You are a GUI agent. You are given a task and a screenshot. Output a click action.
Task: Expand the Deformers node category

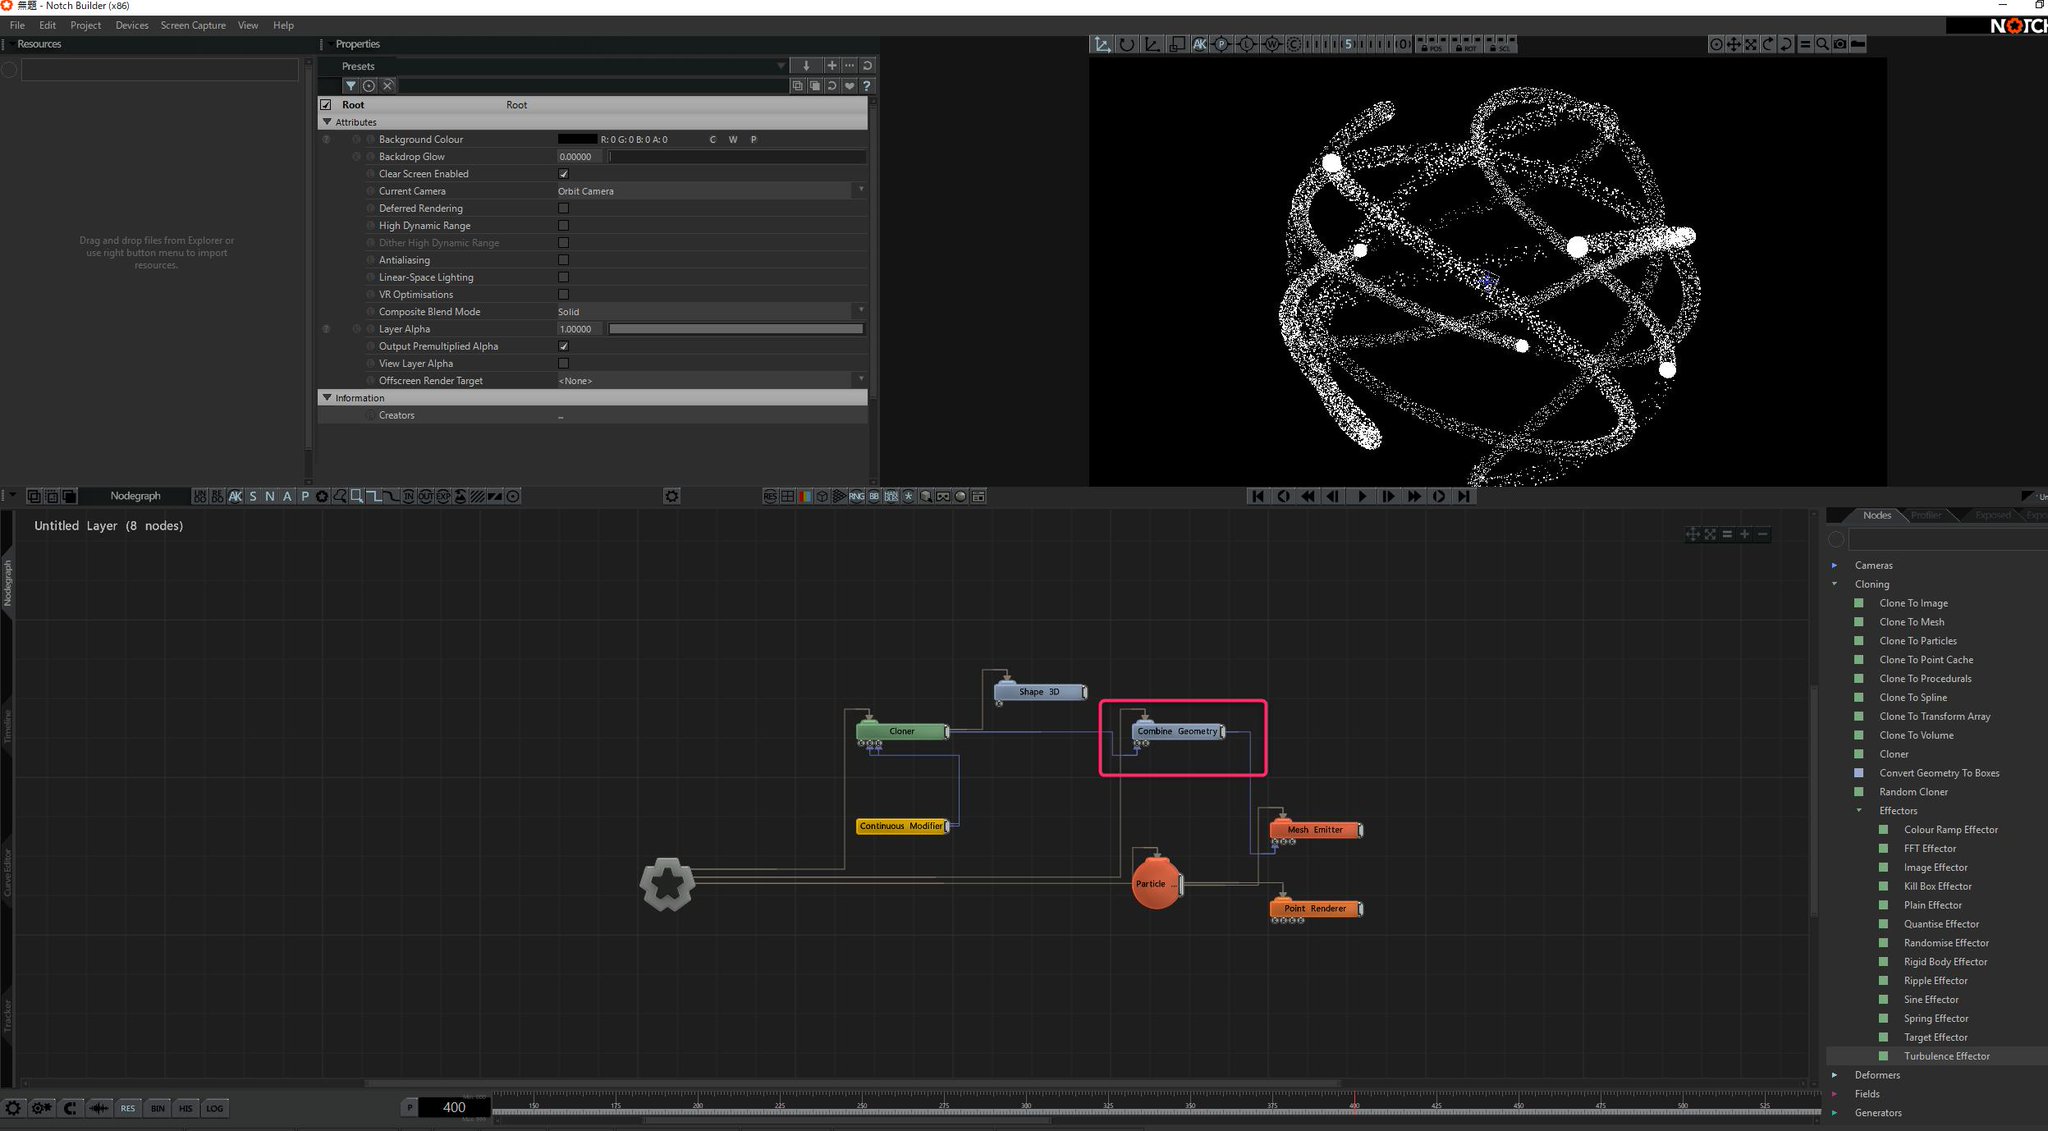(x=1835, y=1075)
